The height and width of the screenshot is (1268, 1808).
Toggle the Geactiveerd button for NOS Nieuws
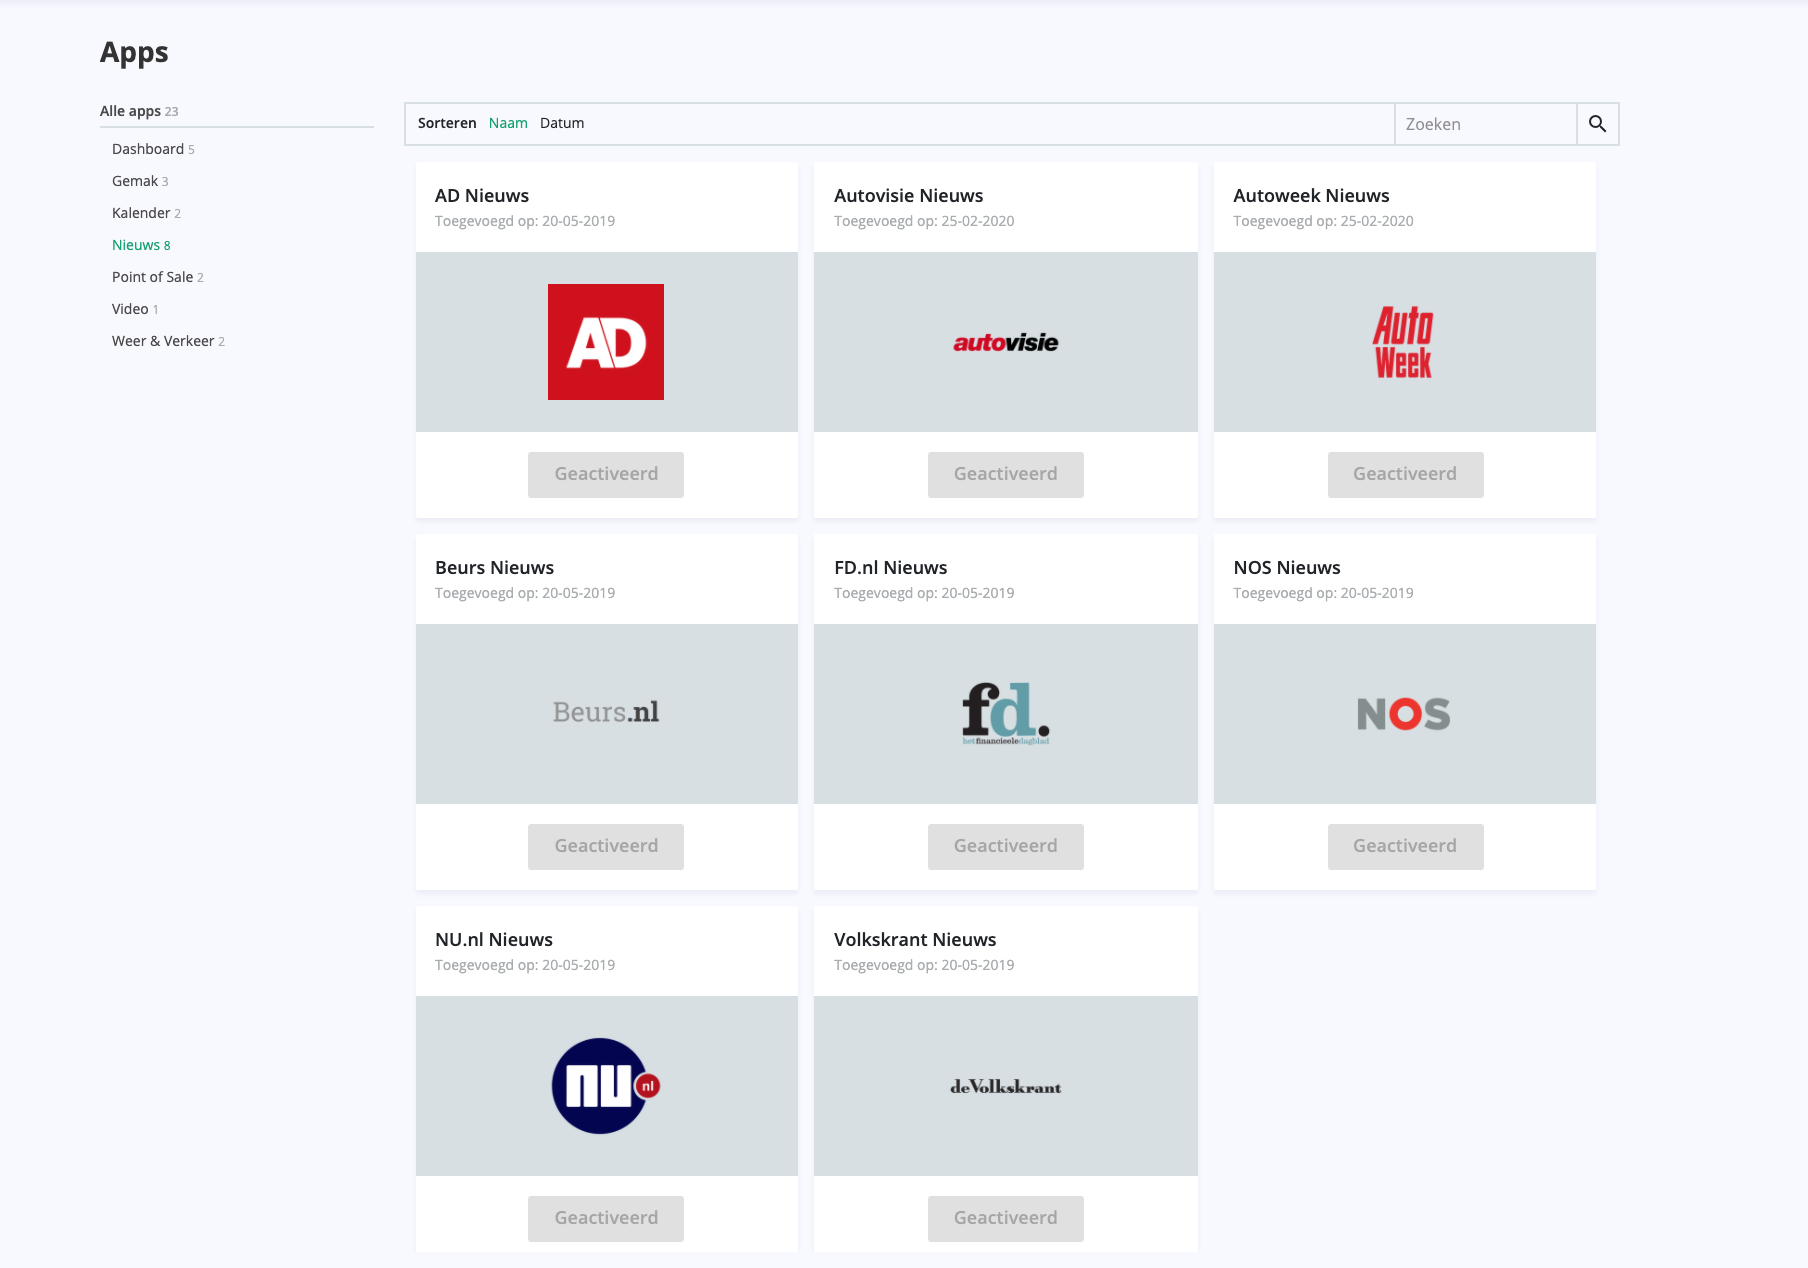click(x=1404, y=846)
